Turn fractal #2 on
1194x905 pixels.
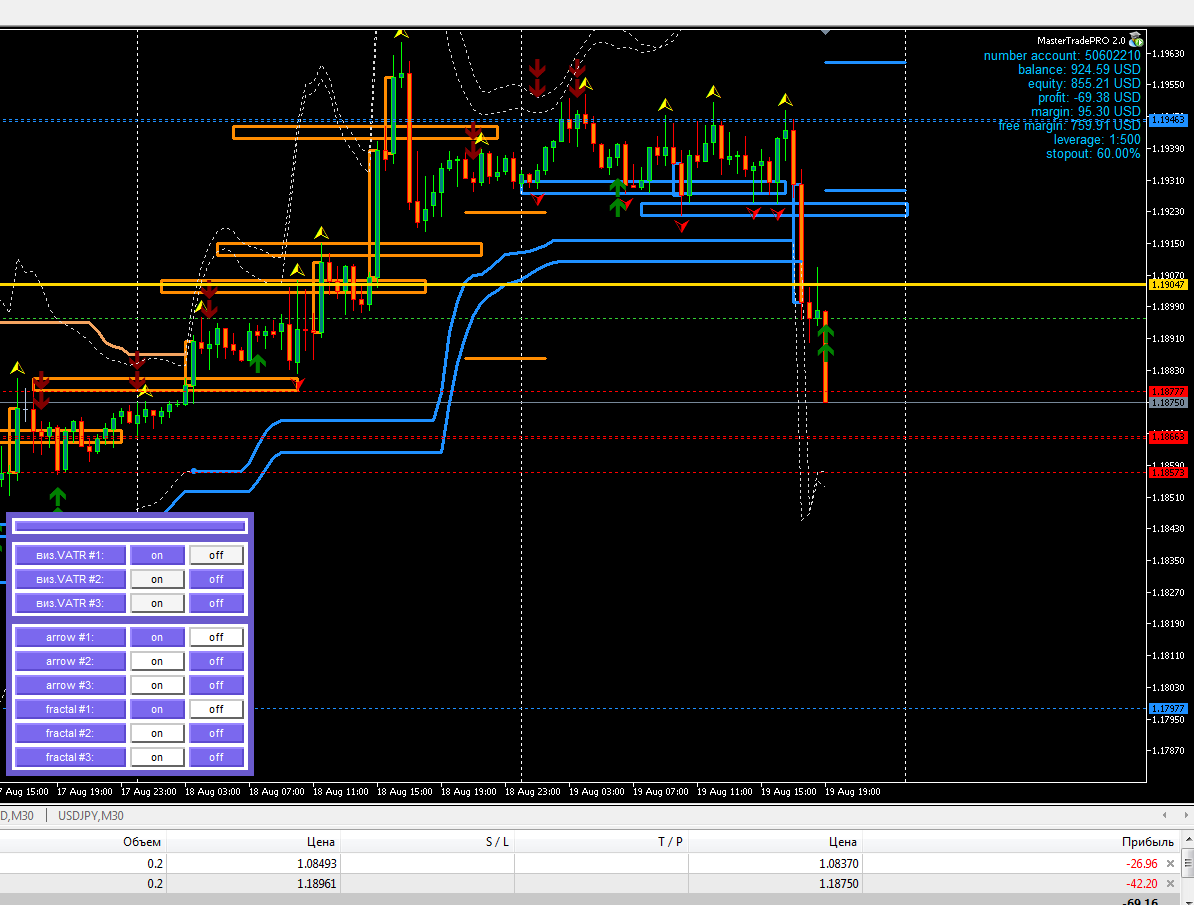157,733
